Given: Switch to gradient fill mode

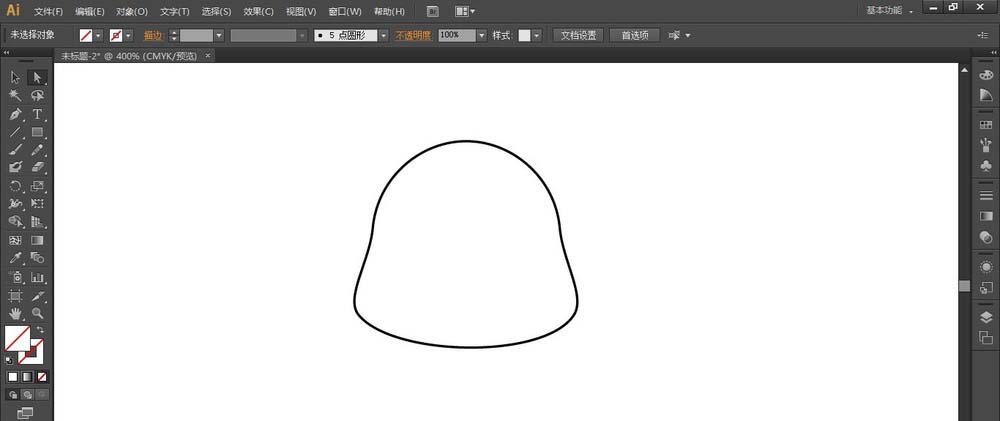Looking at the screenshot, I should point(27,377).
